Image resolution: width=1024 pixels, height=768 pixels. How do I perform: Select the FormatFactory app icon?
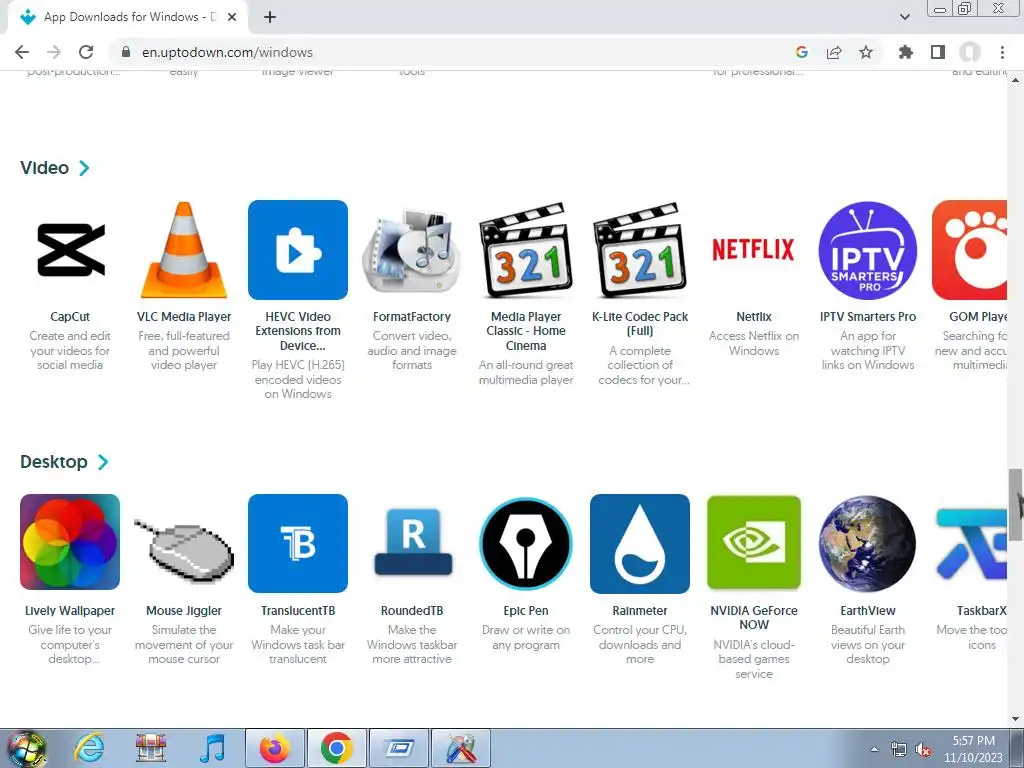(411, 249)
